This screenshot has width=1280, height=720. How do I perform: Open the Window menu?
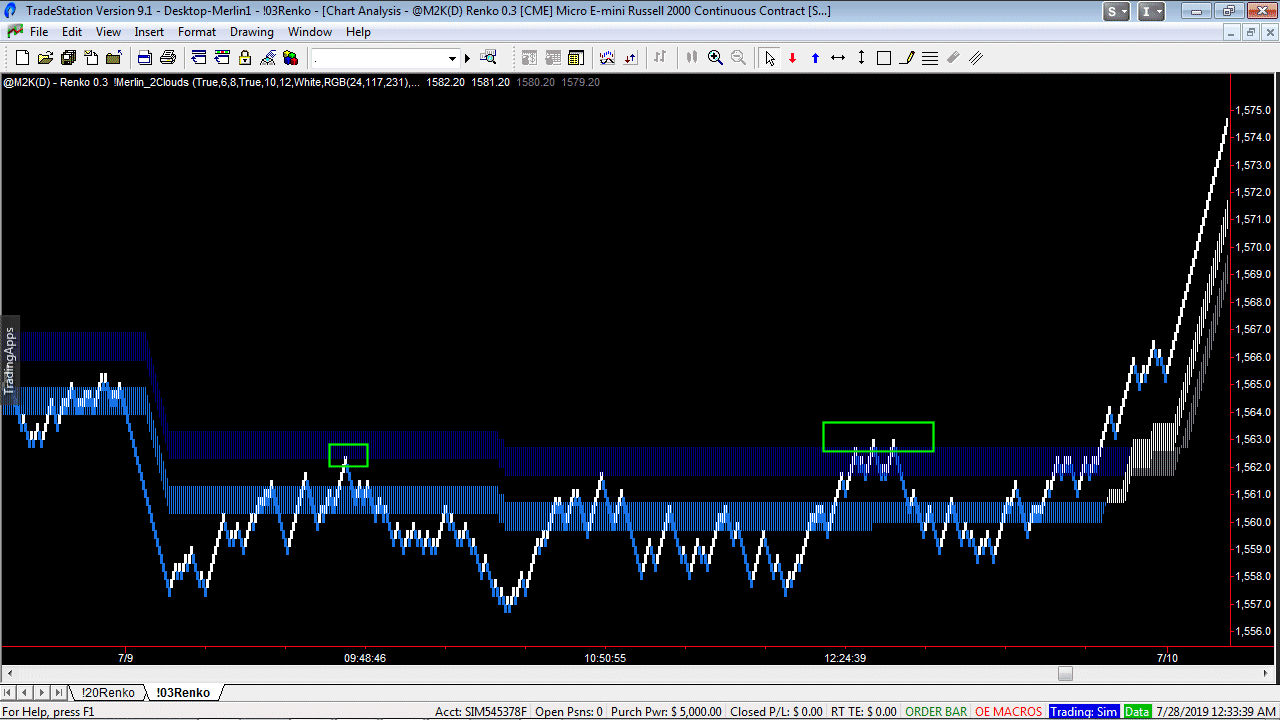[310, 32]
